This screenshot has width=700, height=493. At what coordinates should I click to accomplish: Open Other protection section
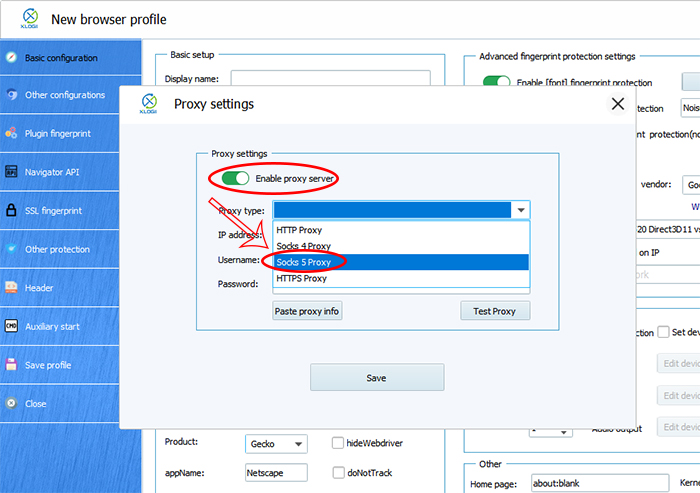click(60, 249)
